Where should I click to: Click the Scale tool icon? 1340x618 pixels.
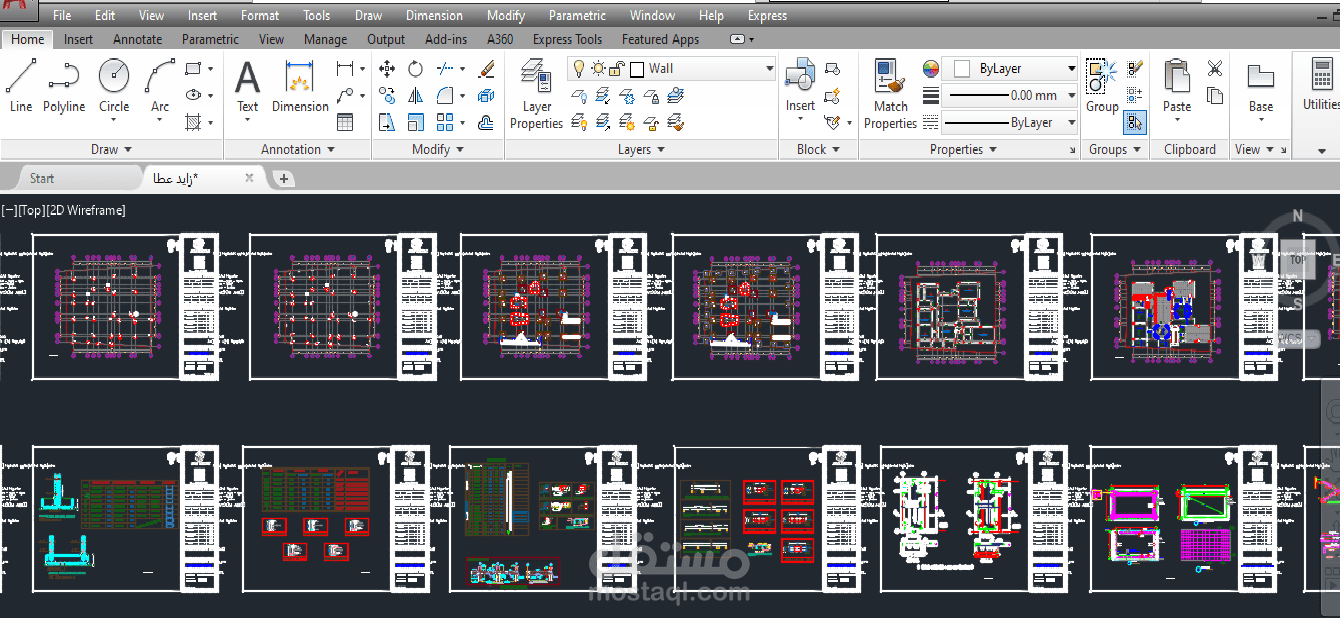(416, 122)
